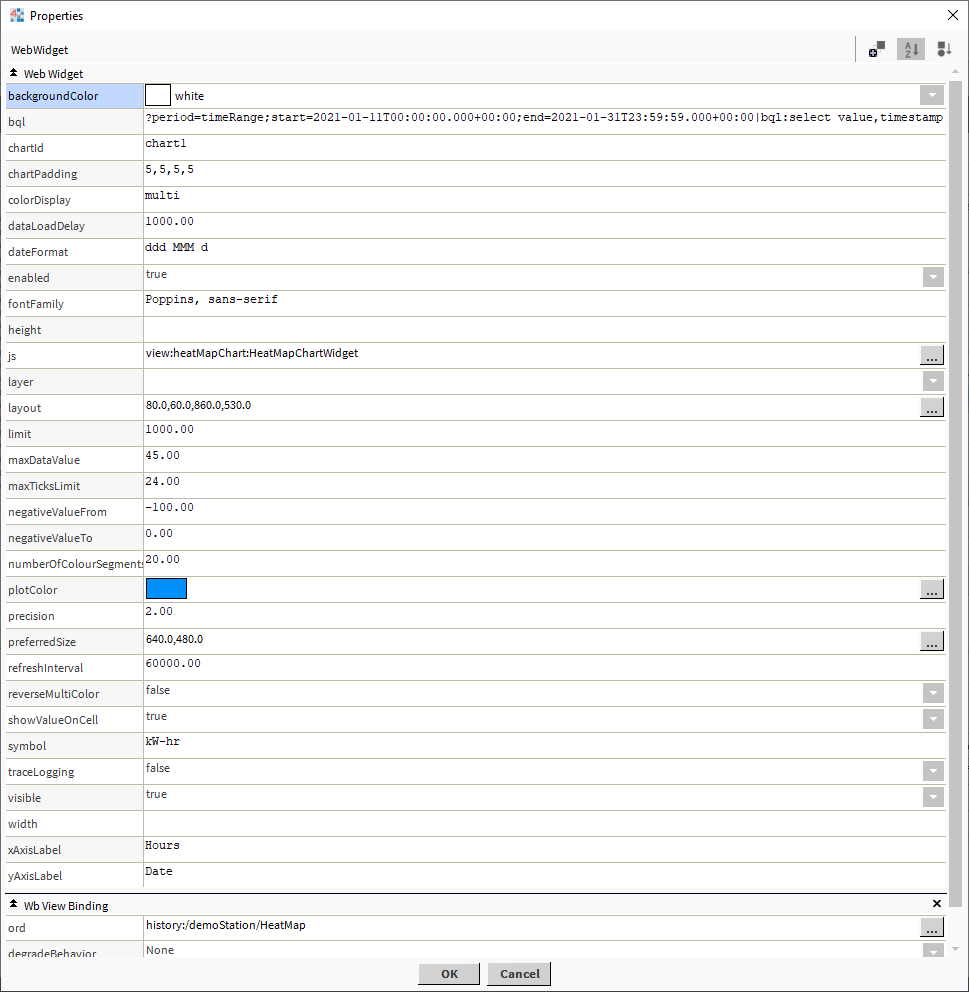Click the sort-by-kind icon in the toolbar

tap(944, 49)
